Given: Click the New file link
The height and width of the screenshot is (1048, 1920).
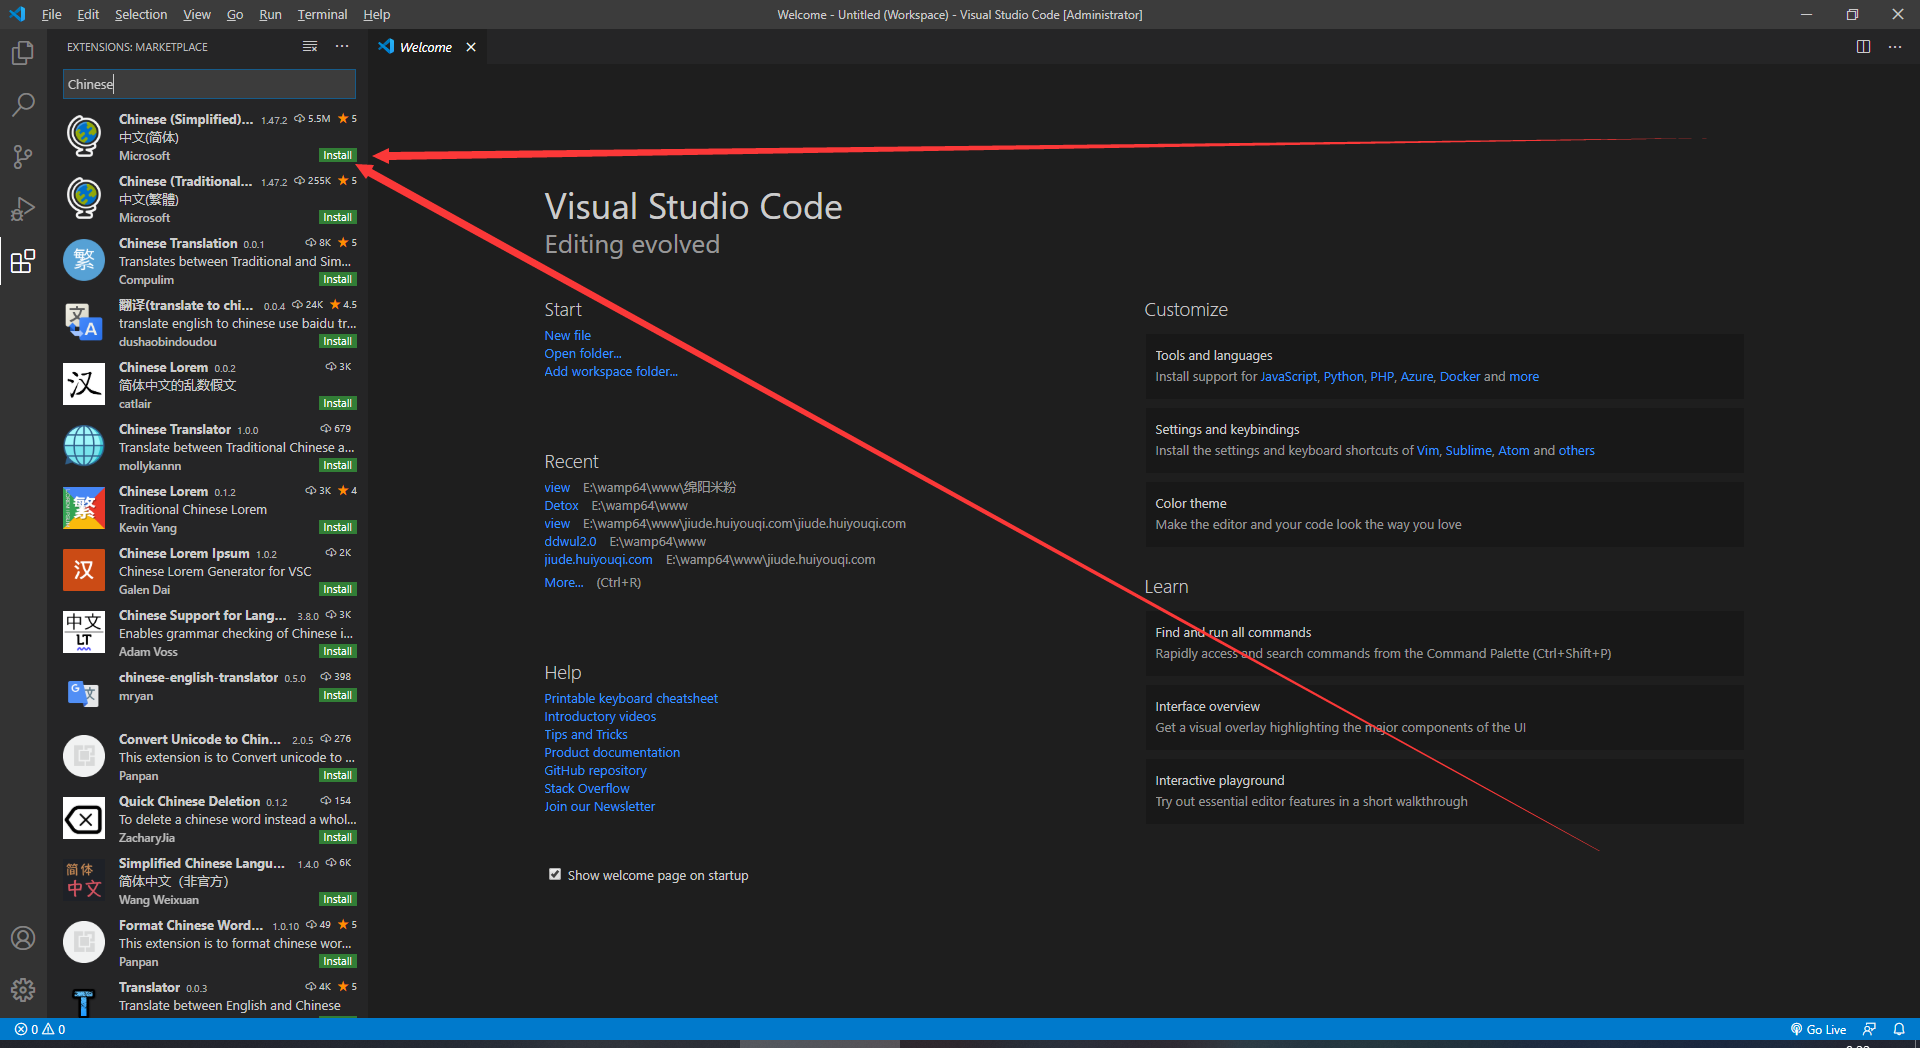Looking at the screenshot, I should 567,335.
